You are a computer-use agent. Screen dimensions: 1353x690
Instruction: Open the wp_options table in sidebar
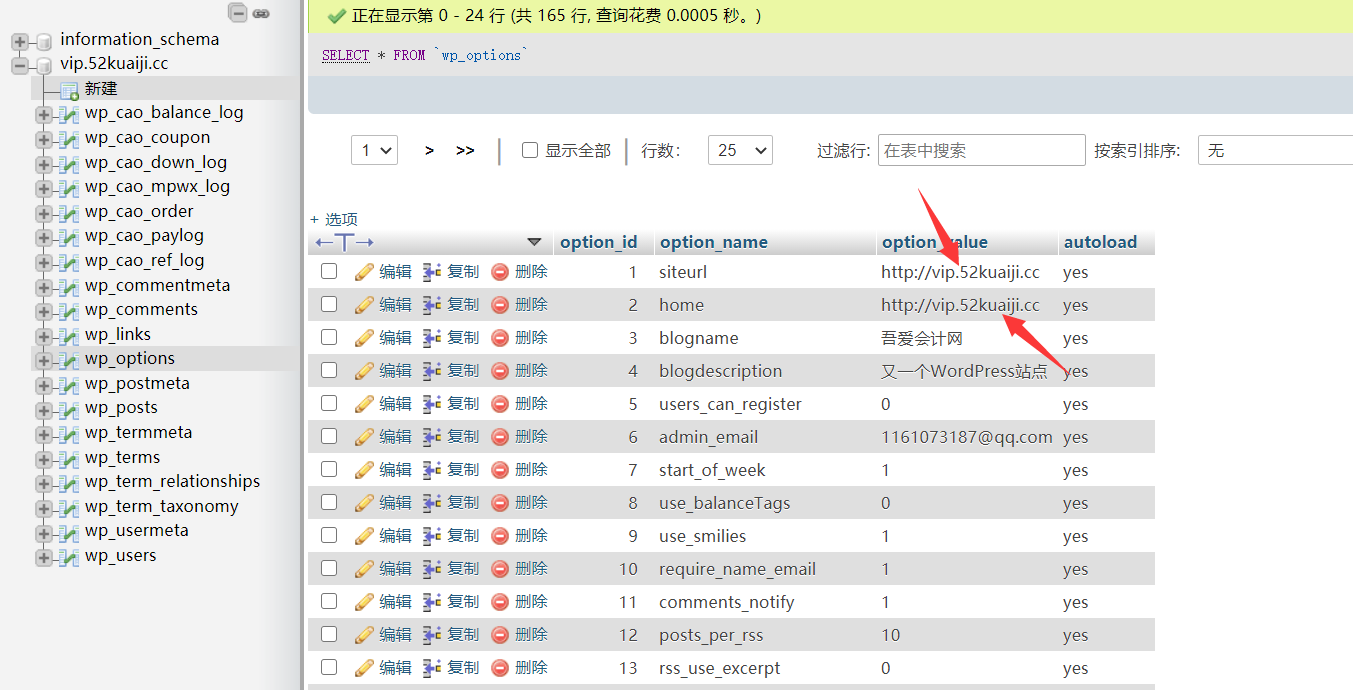tap(129, 359)
